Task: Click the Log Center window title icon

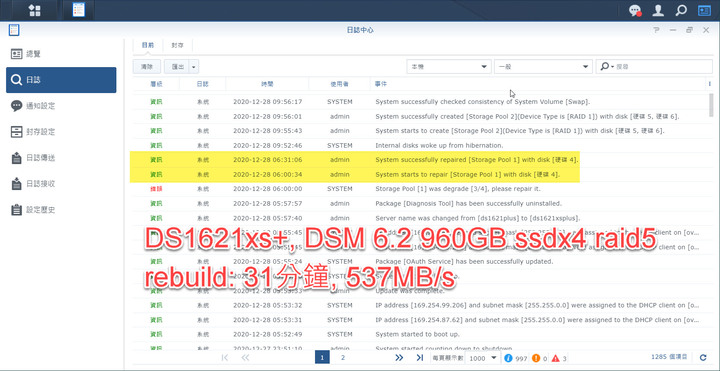Action: pos(13,30)
